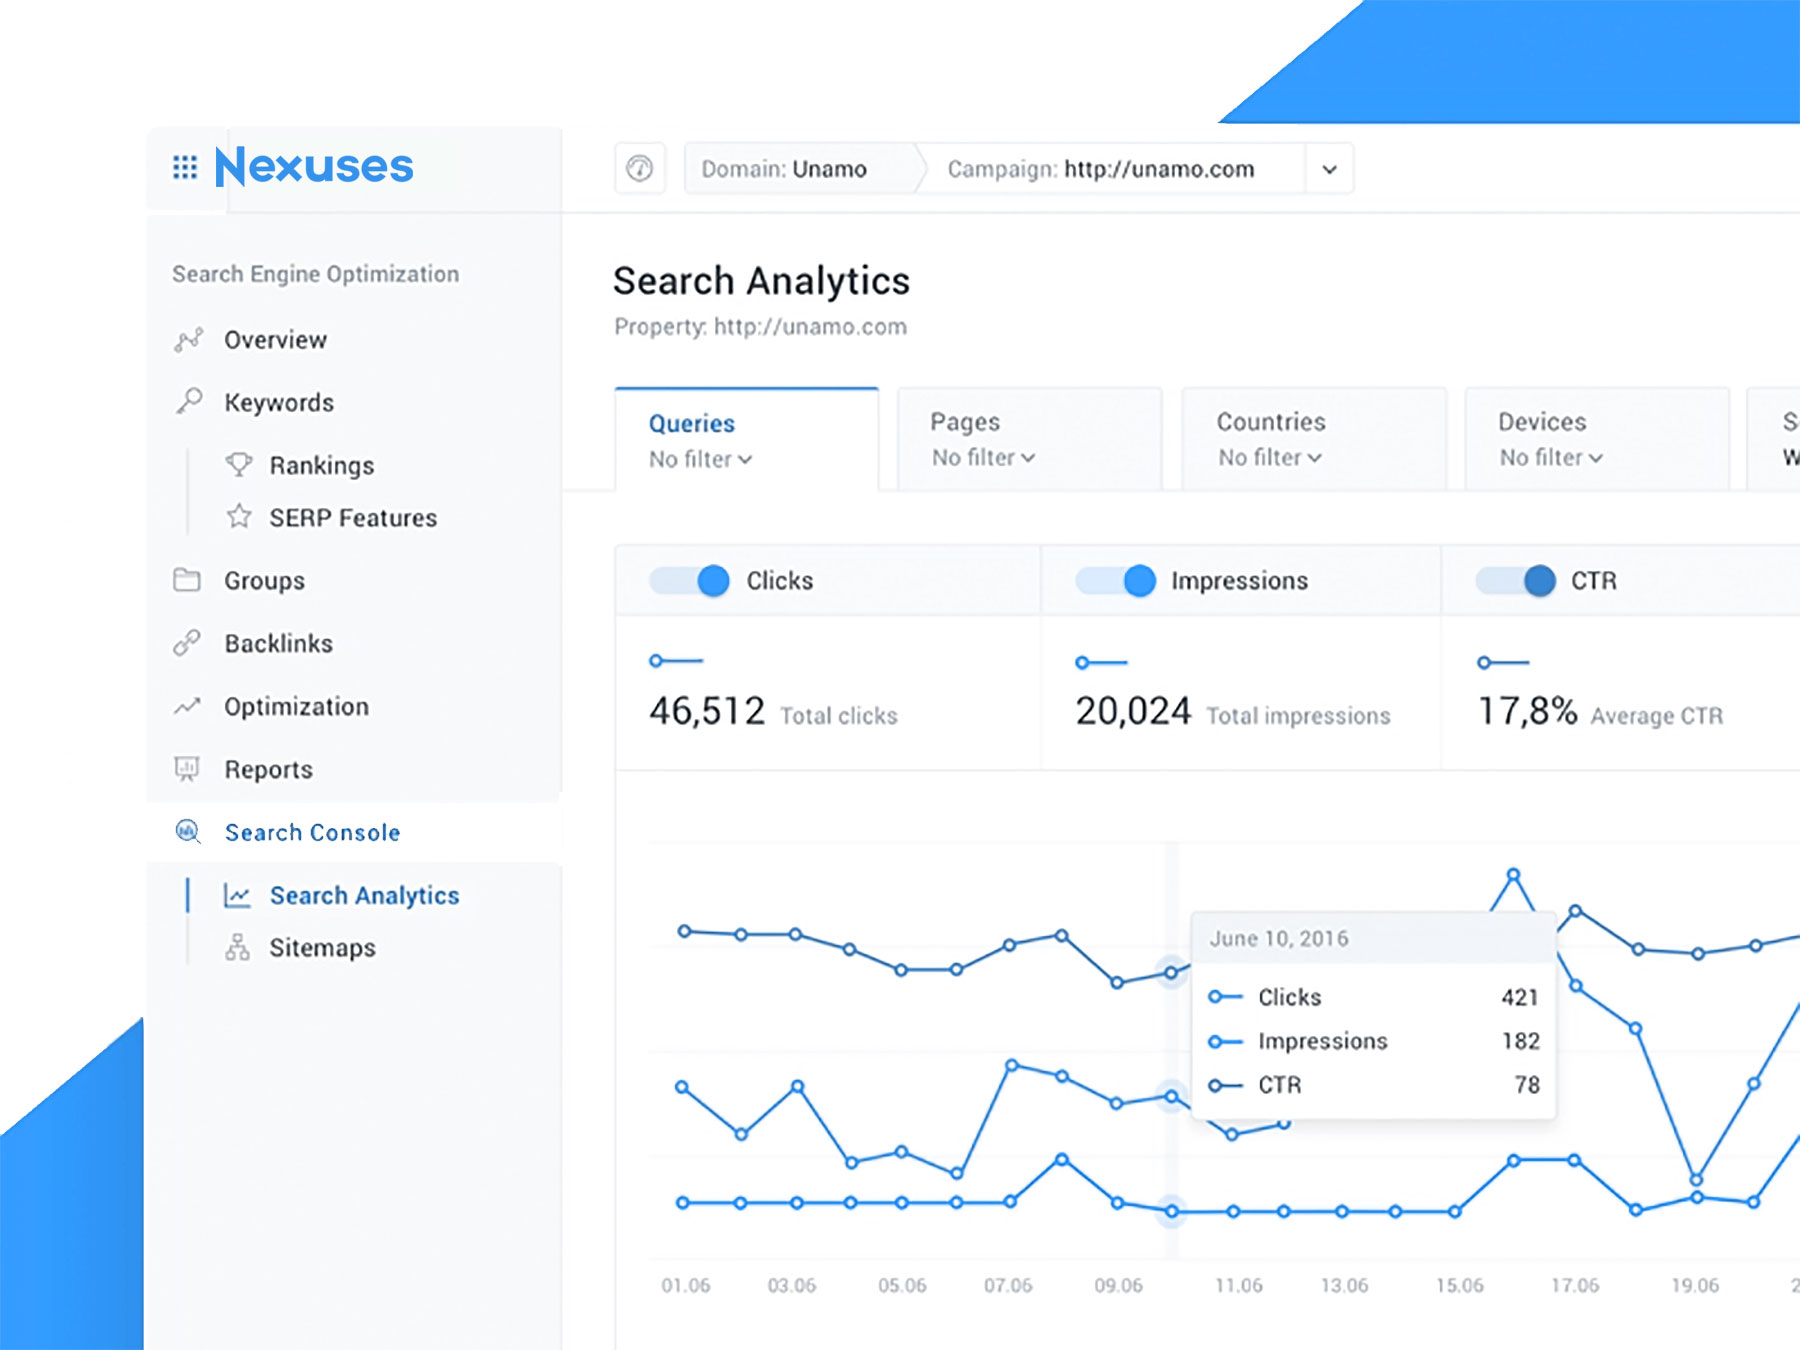Screen dimensions: 1800x1350
Task: Expand the Pages No filter dropdown
Action: point(984,457)
